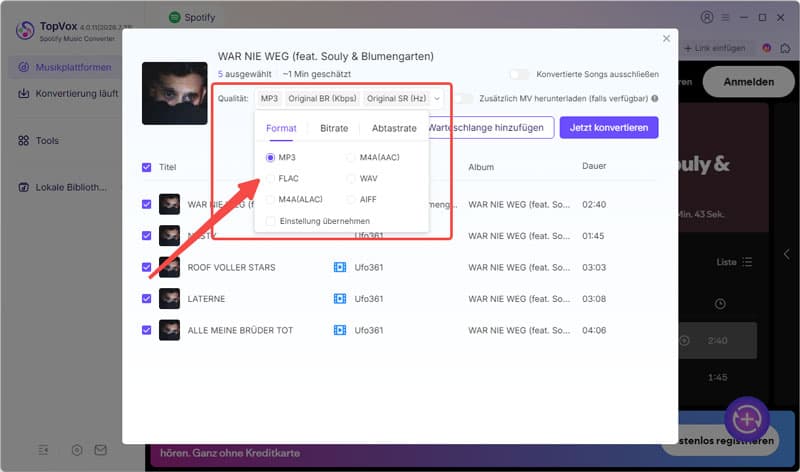Click the round add-to-convert floating button
The width and height of the screenshot is (800, 472).
(747, 419)
